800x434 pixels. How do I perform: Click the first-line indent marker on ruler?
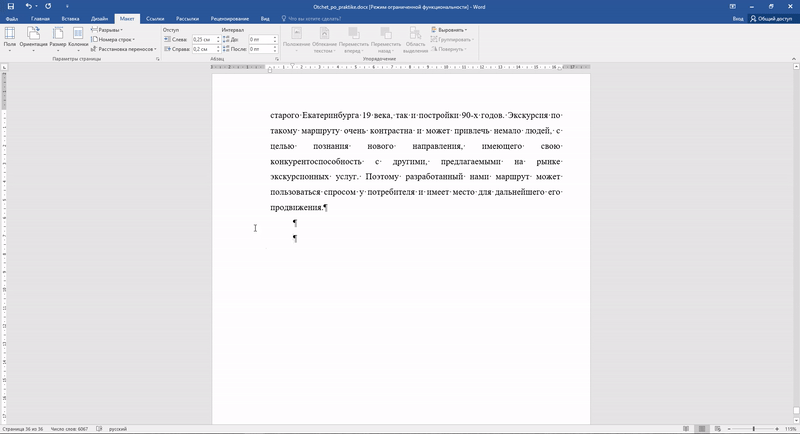pos(292,65)
